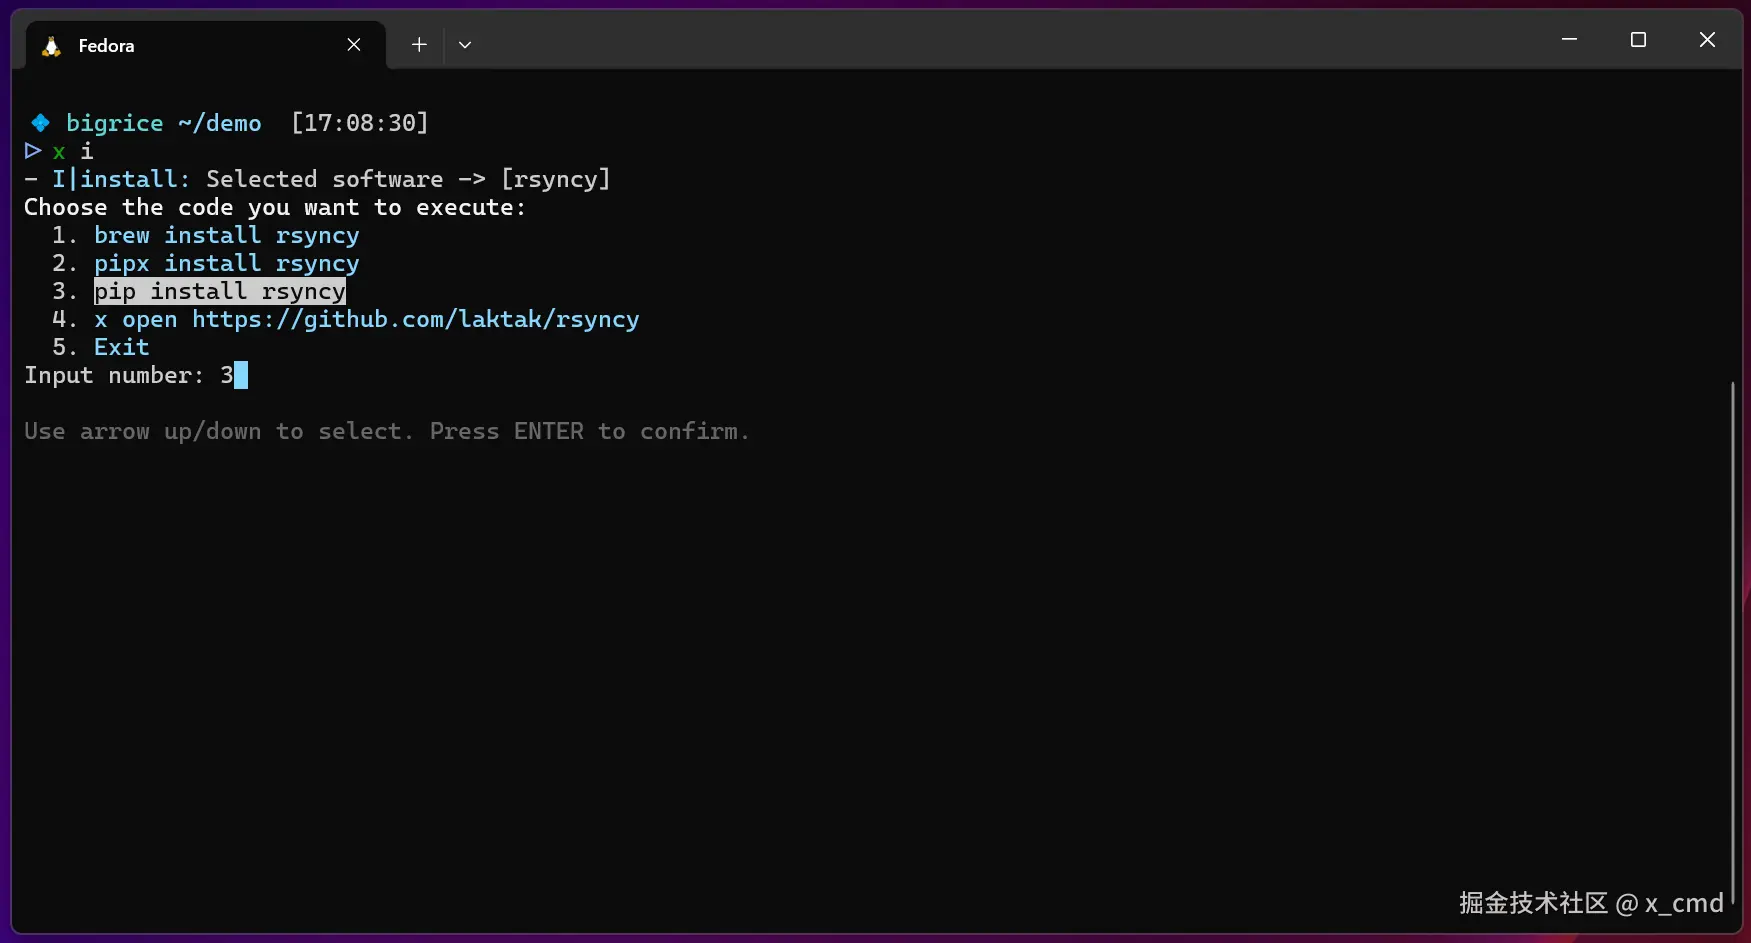
Task: Click the terminal's vertical scrollbar
Action: [x=1732, y=640]
